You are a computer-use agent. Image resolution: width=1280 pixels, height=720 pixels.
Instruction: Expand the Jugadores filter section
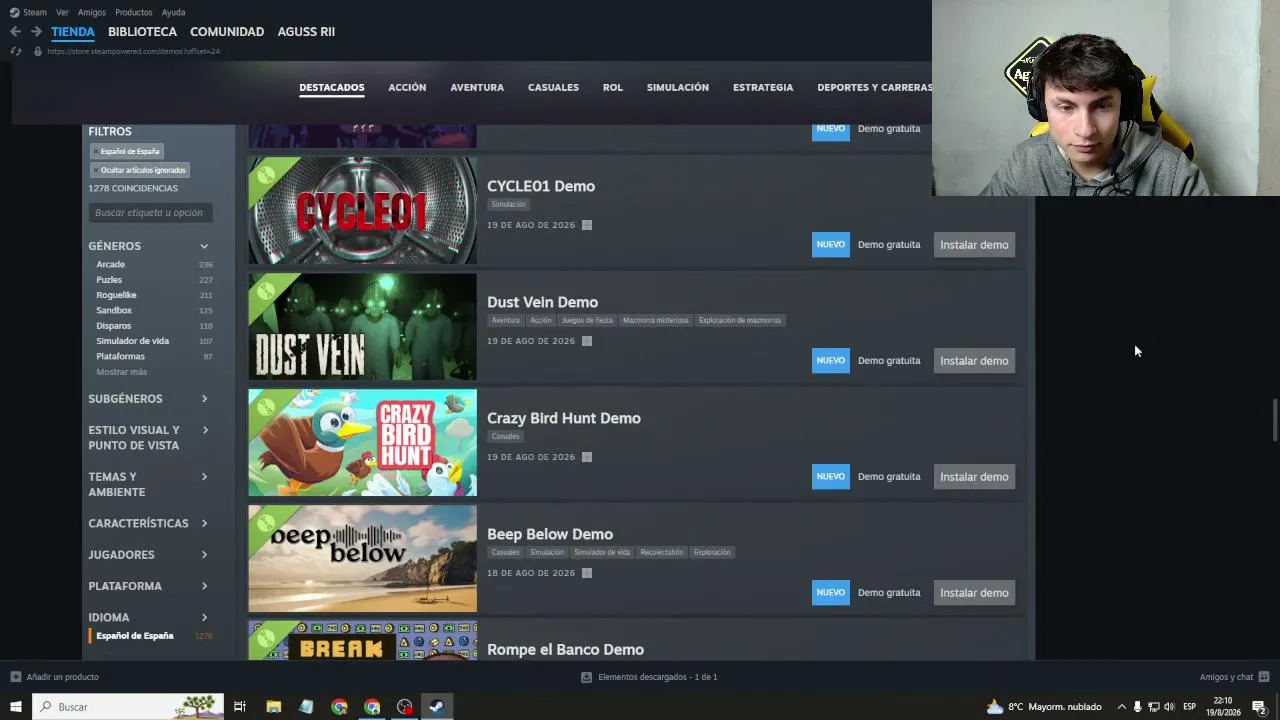coord(149,555)
